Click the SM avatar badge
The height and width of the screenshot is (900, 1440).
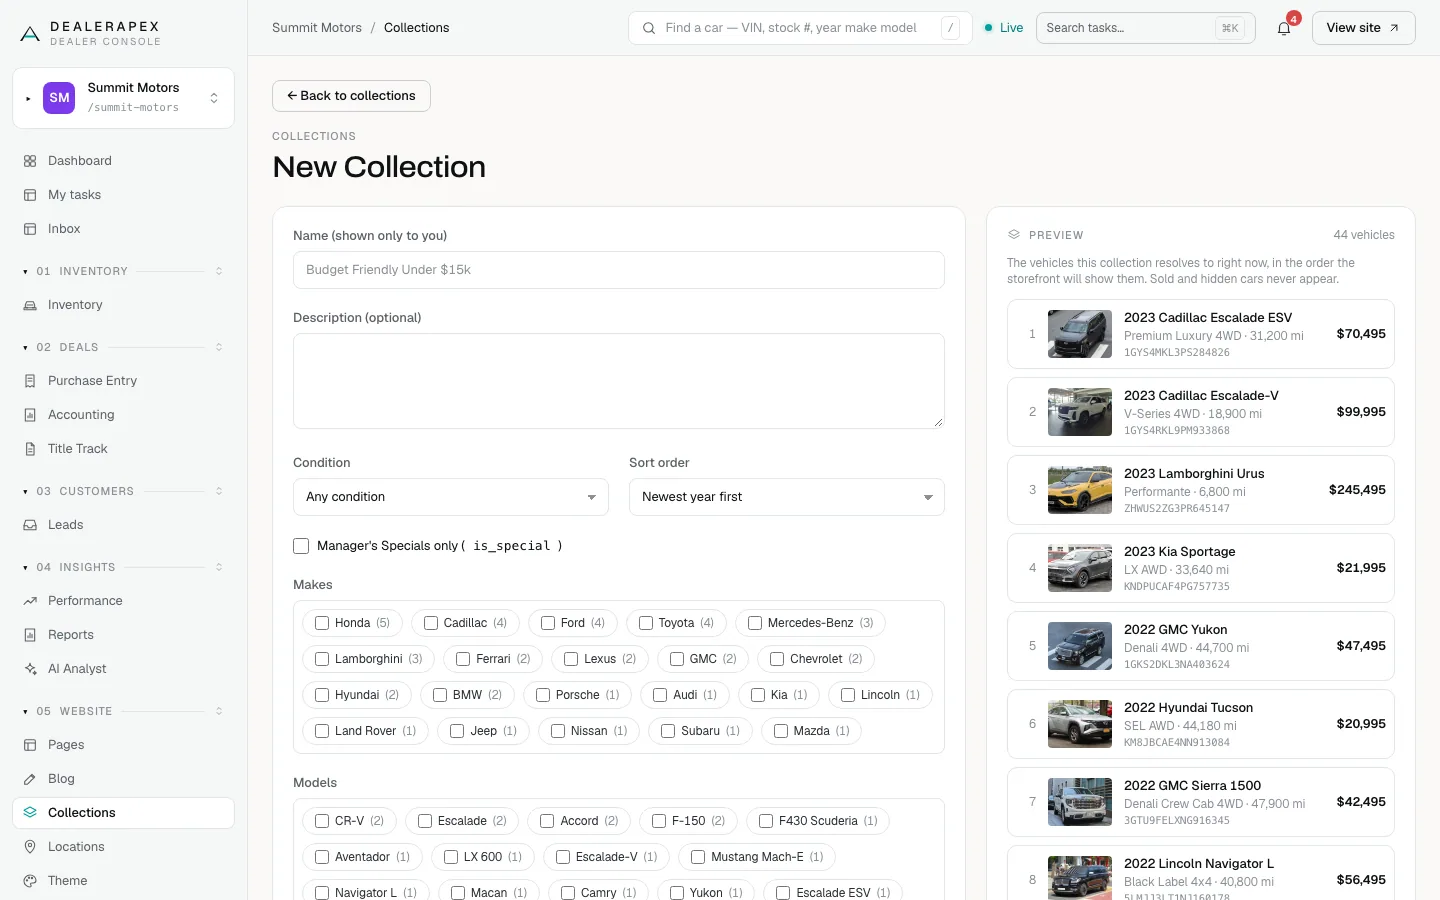click(x=60, y=98)
